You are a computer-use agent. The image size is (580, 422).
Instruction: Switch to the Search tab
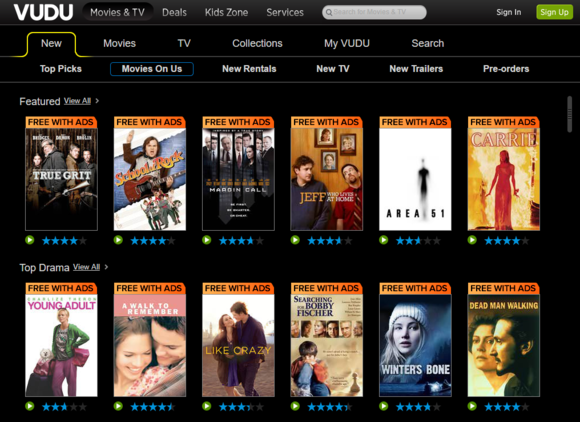428,43
